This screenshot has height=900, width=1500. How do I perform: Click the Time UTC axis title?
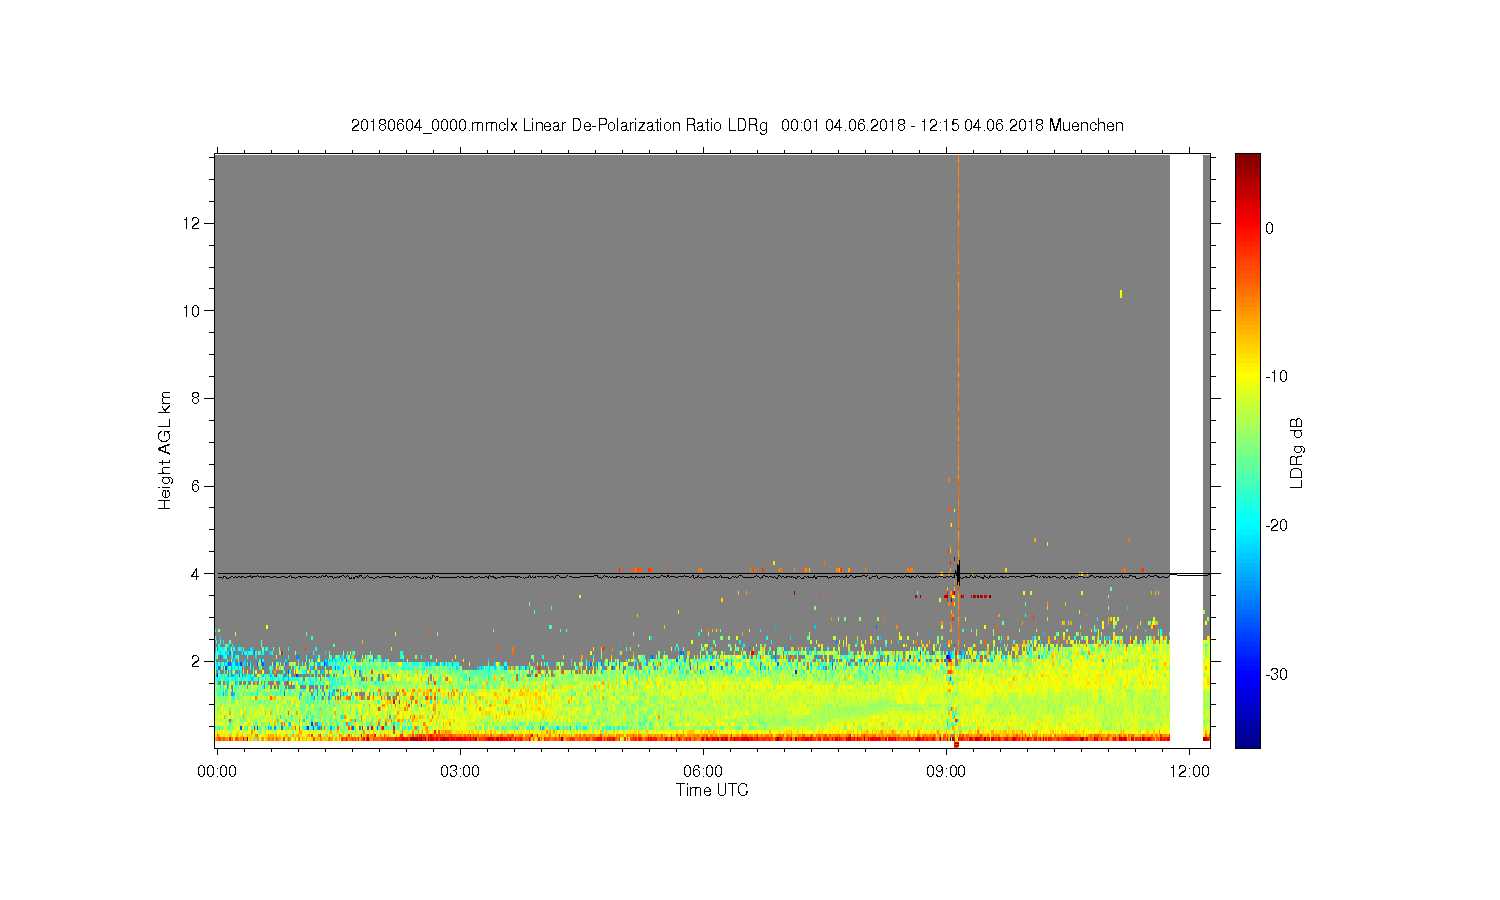tap(712, 790)
